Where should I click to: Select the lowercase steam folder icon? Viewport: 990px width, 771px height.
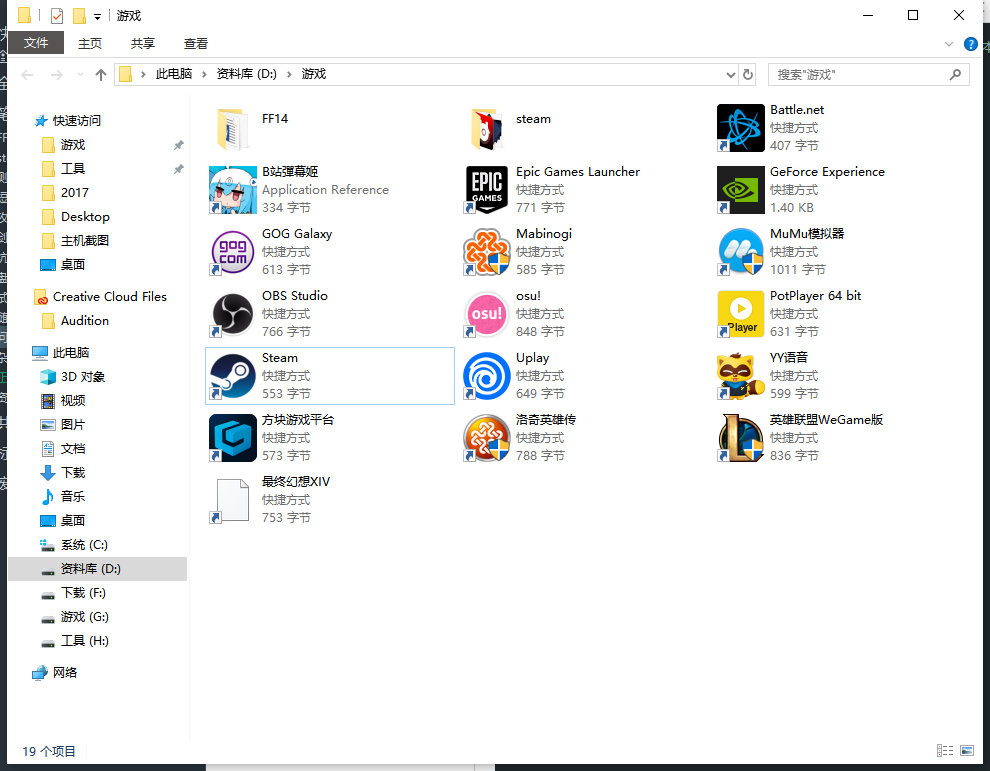pos(487,128)
